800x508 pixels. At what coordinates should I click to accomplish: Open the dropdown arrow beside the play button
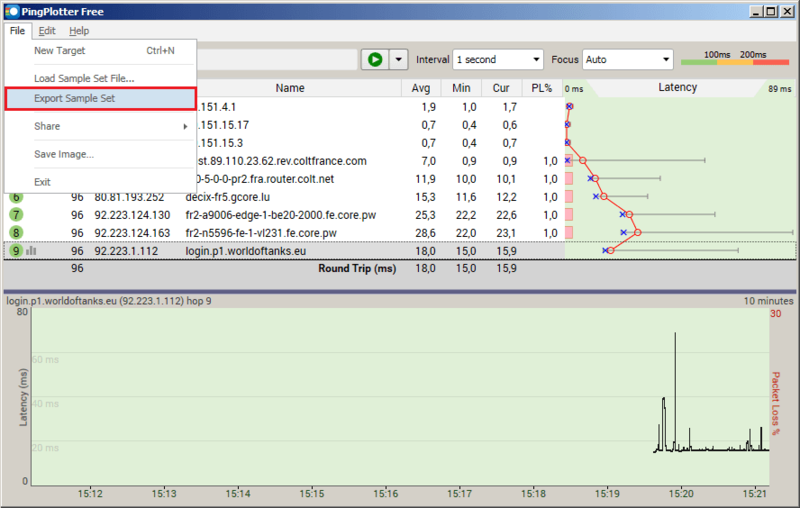point(400,60)
